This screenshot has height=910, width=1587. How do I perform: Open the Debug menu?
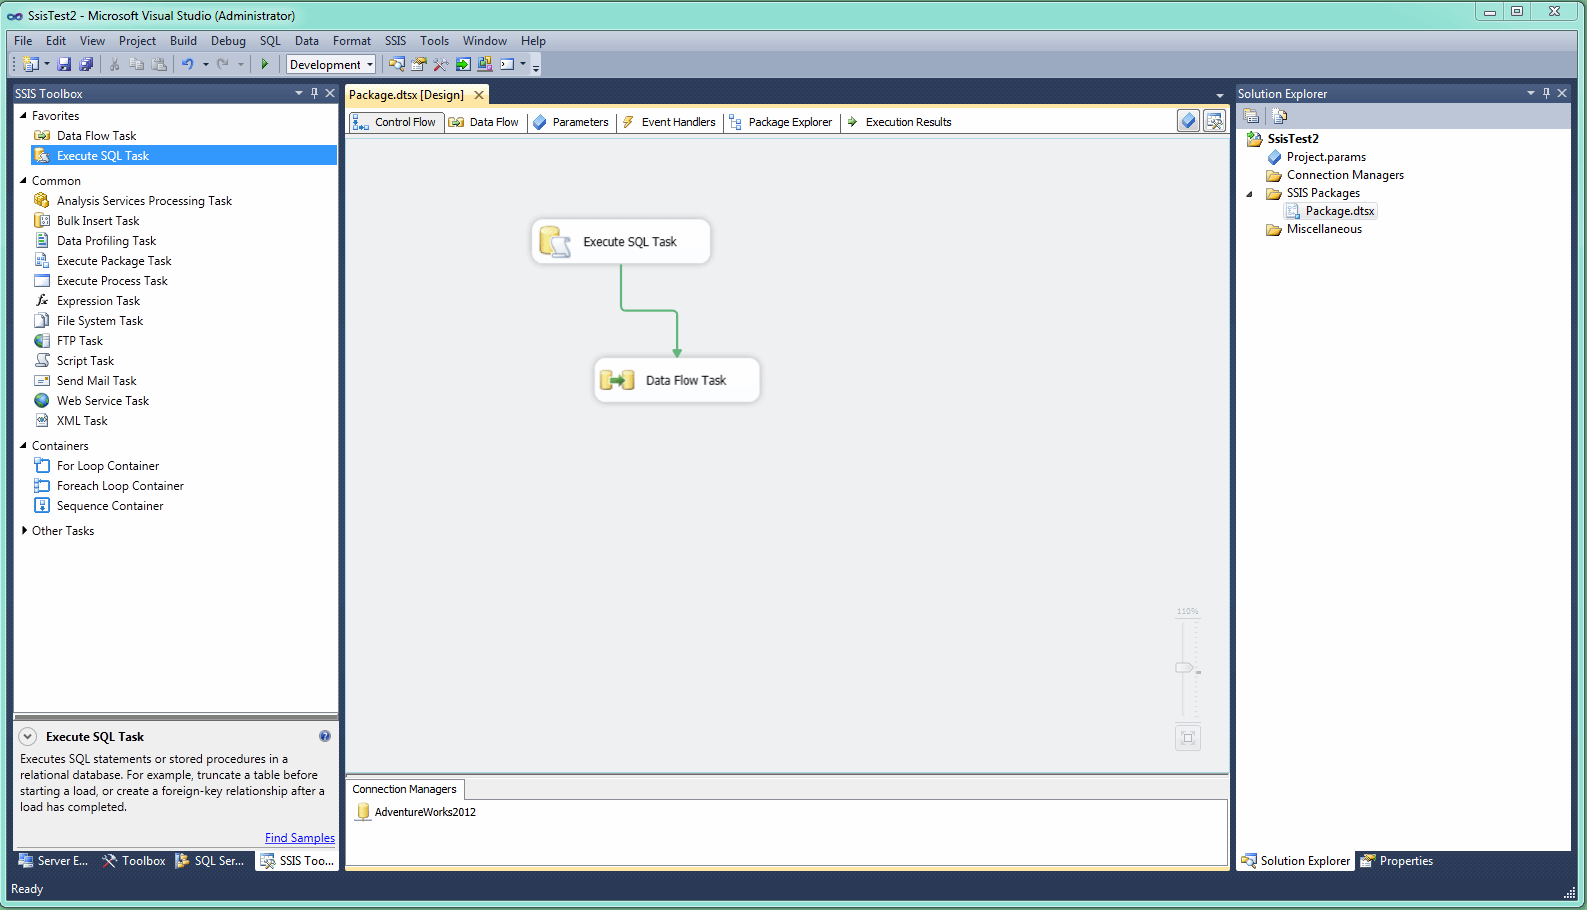[228, 41]
